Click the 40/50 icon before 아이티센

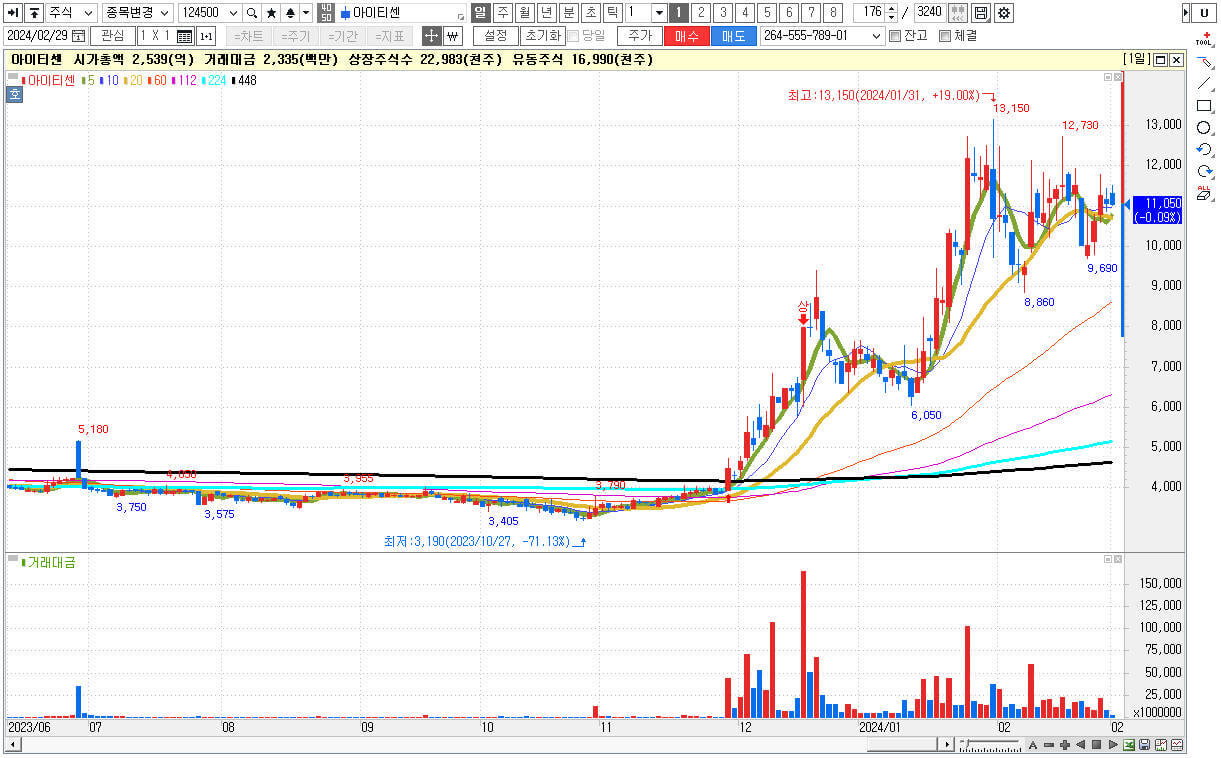(x=326, y=13)
